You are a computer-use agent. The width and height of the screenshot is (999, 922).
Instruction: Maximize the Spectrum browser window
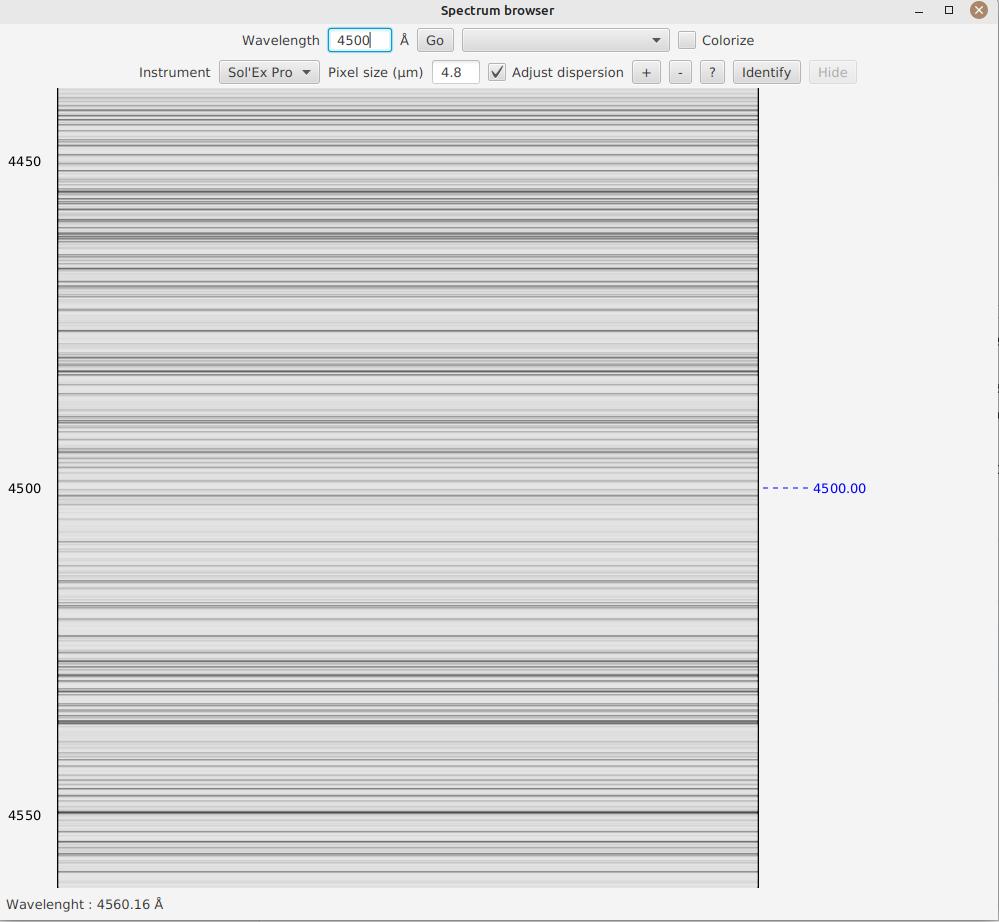point(949,11)
